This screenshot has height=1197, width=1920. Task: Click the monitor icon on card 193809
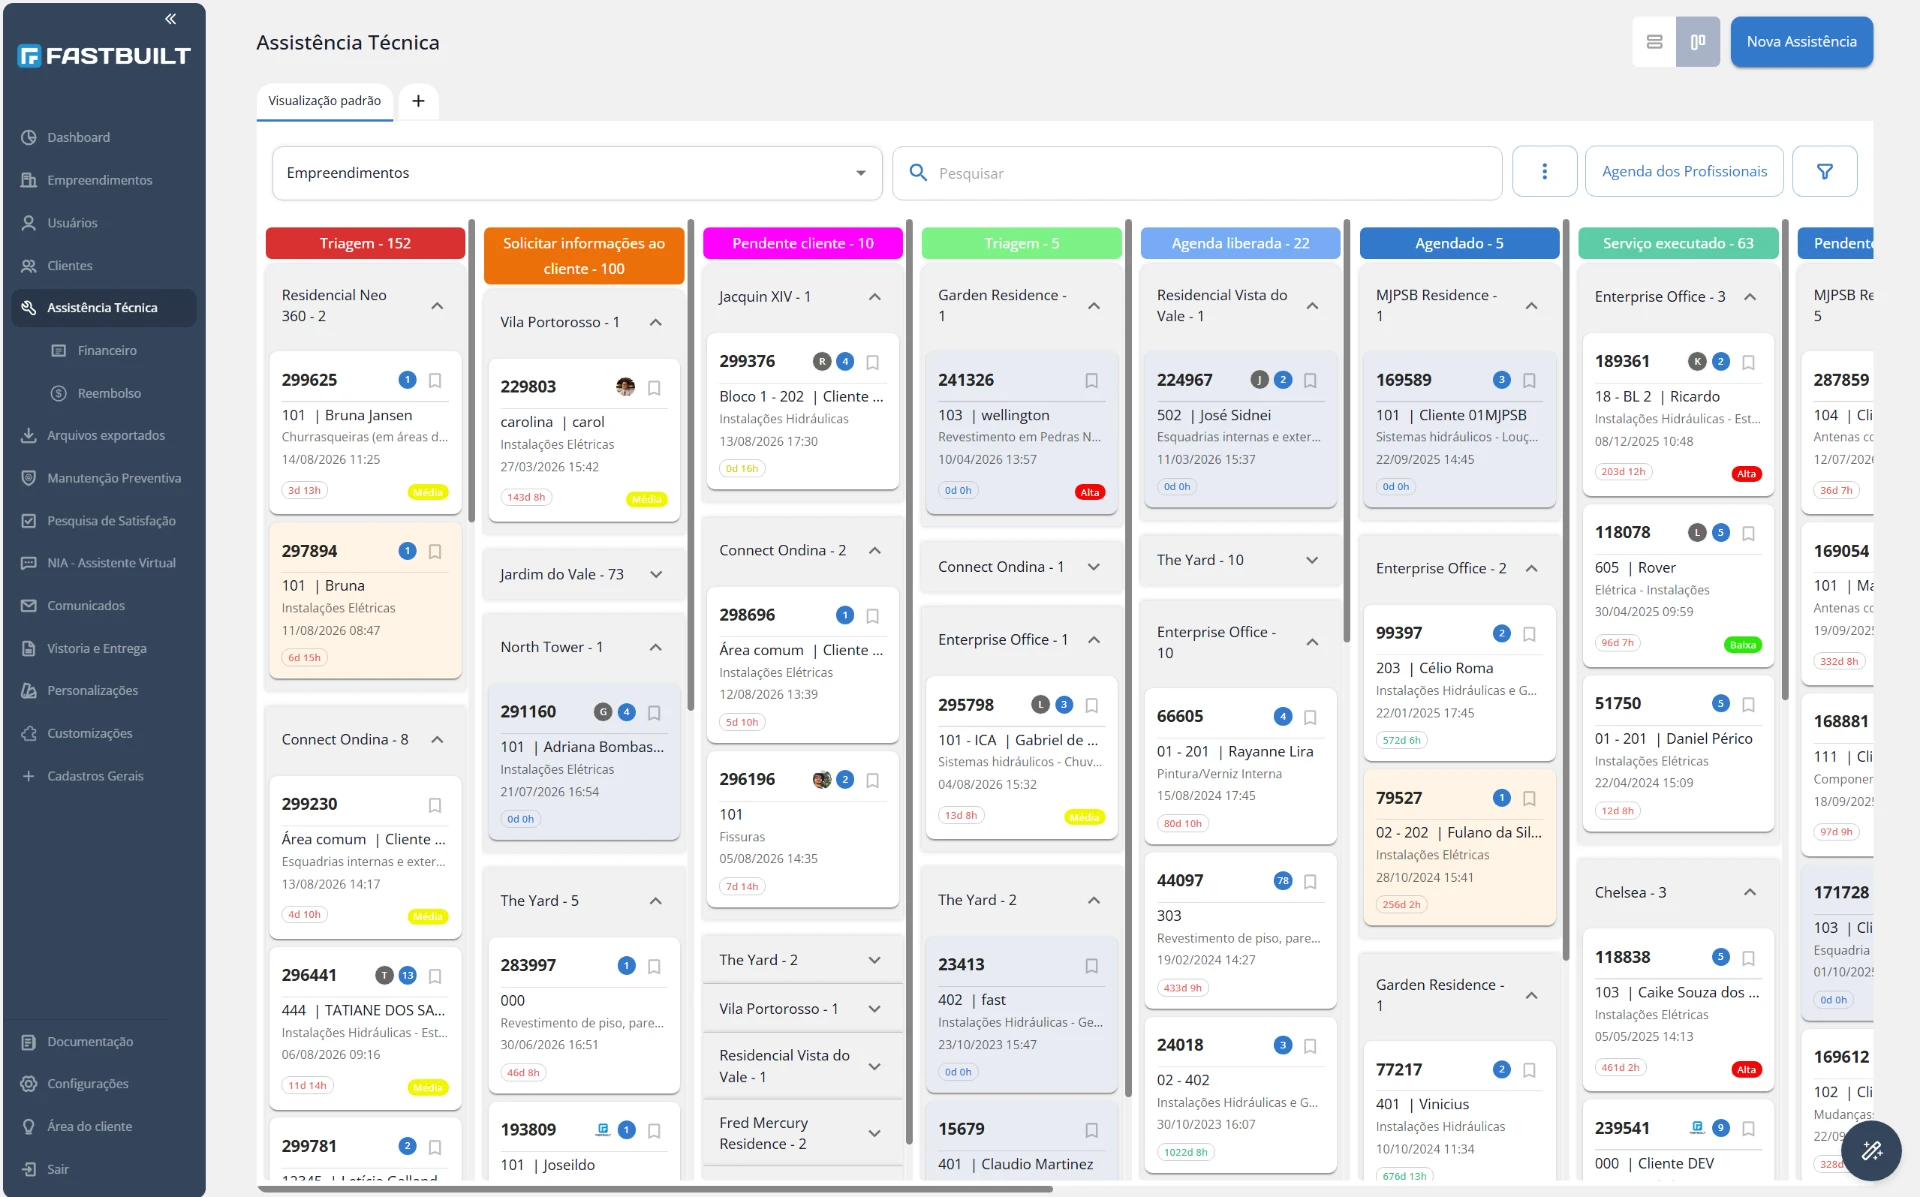(603, 1130)
